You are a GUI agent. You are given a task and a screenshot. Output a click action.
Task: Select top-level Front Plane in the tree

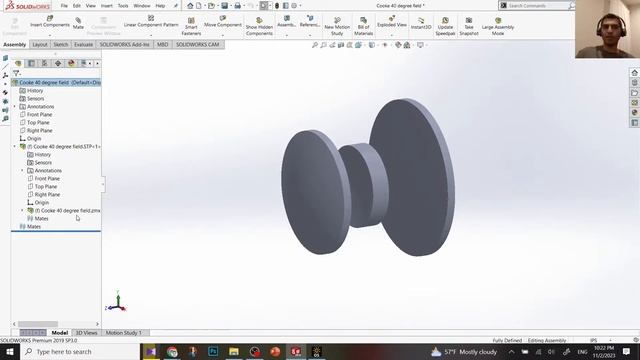pyautogui.click(x=39, y=115)
